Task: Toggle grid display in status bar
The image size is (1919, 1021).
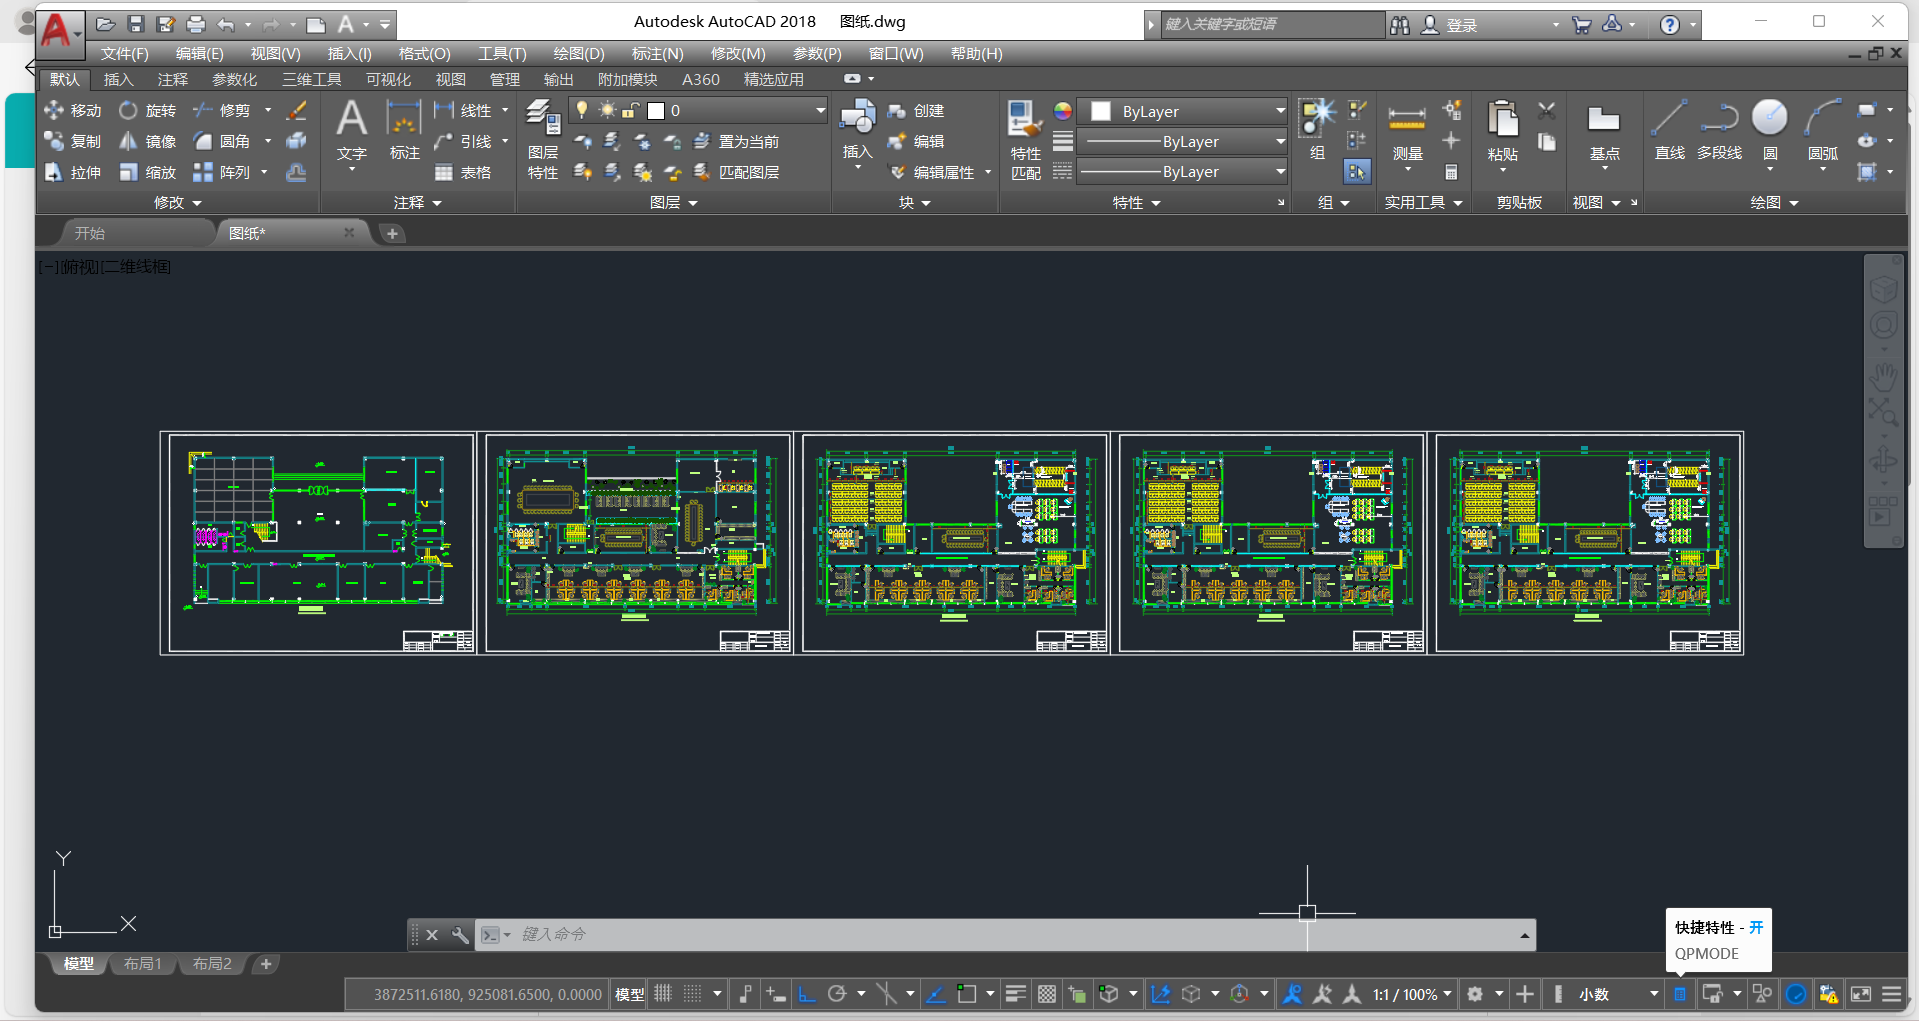Action: (663, 994)
